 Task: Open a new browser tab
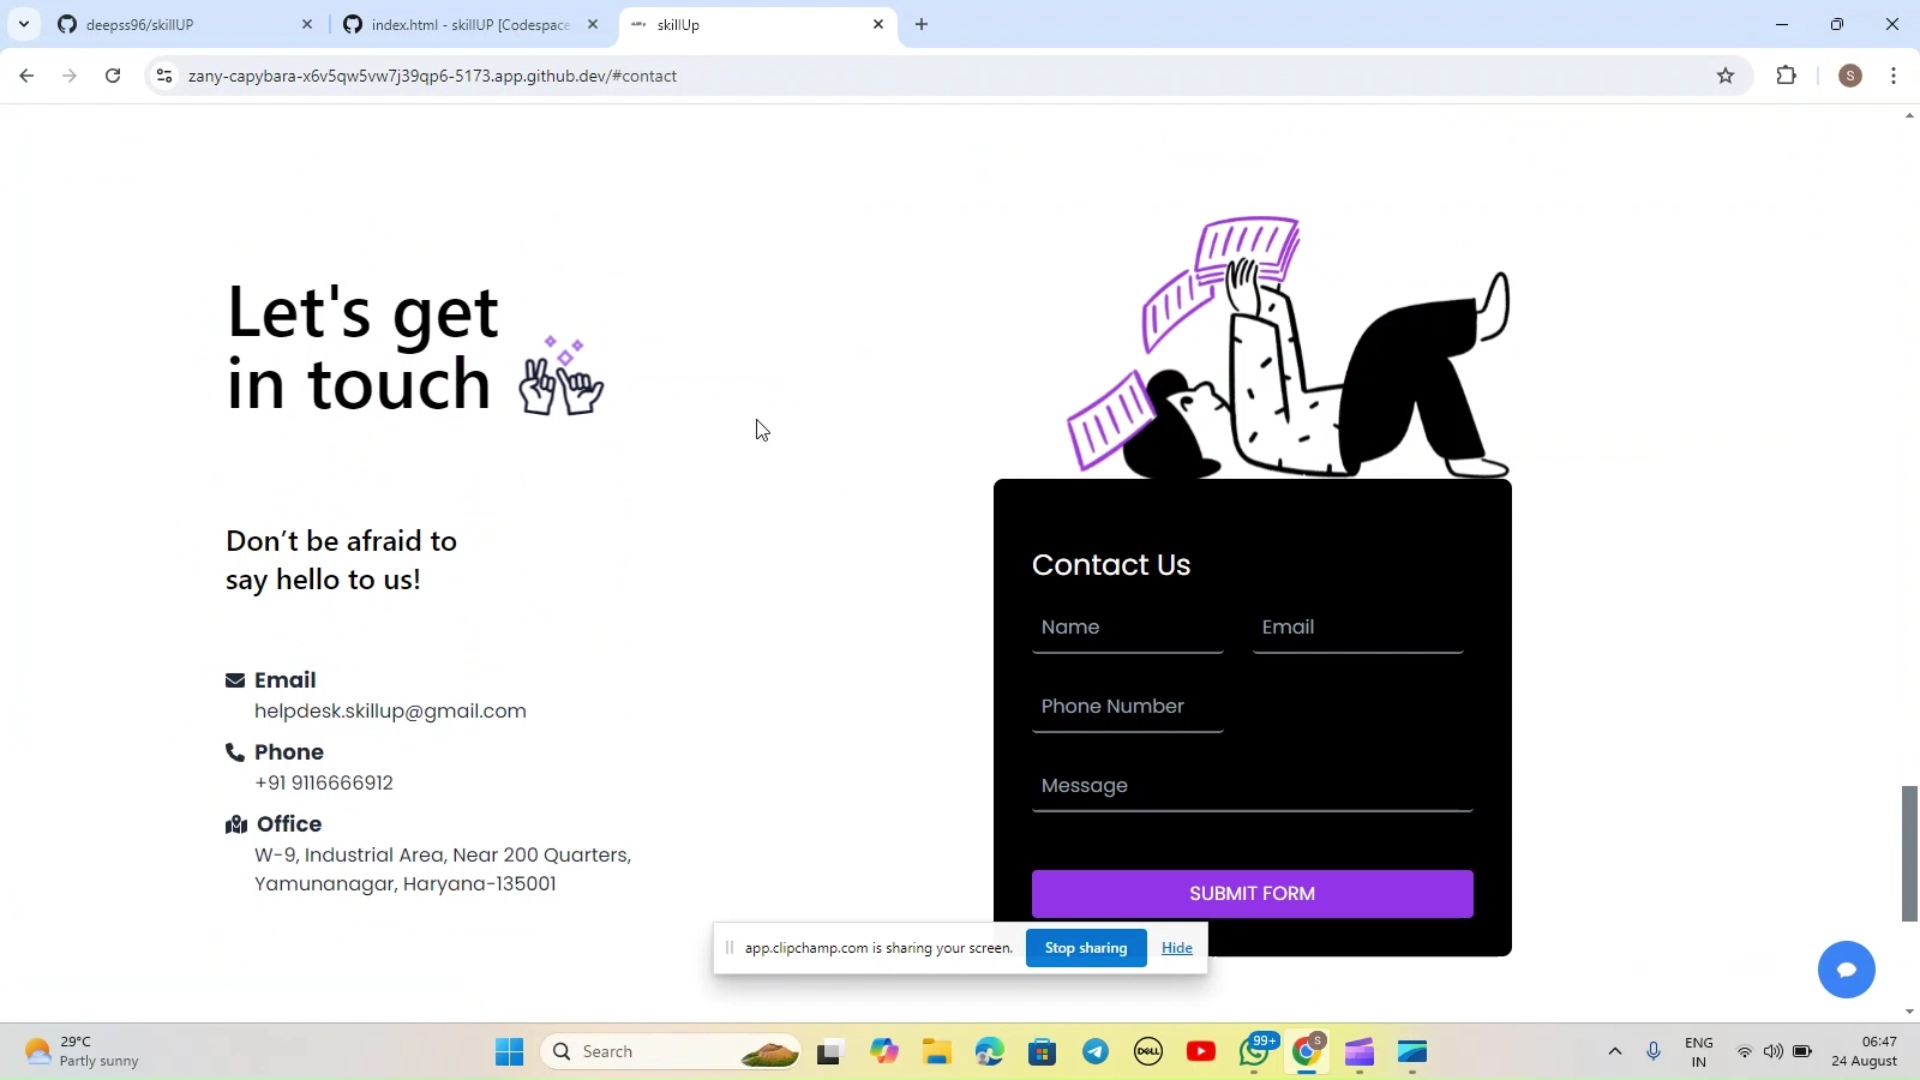[921, 25]
